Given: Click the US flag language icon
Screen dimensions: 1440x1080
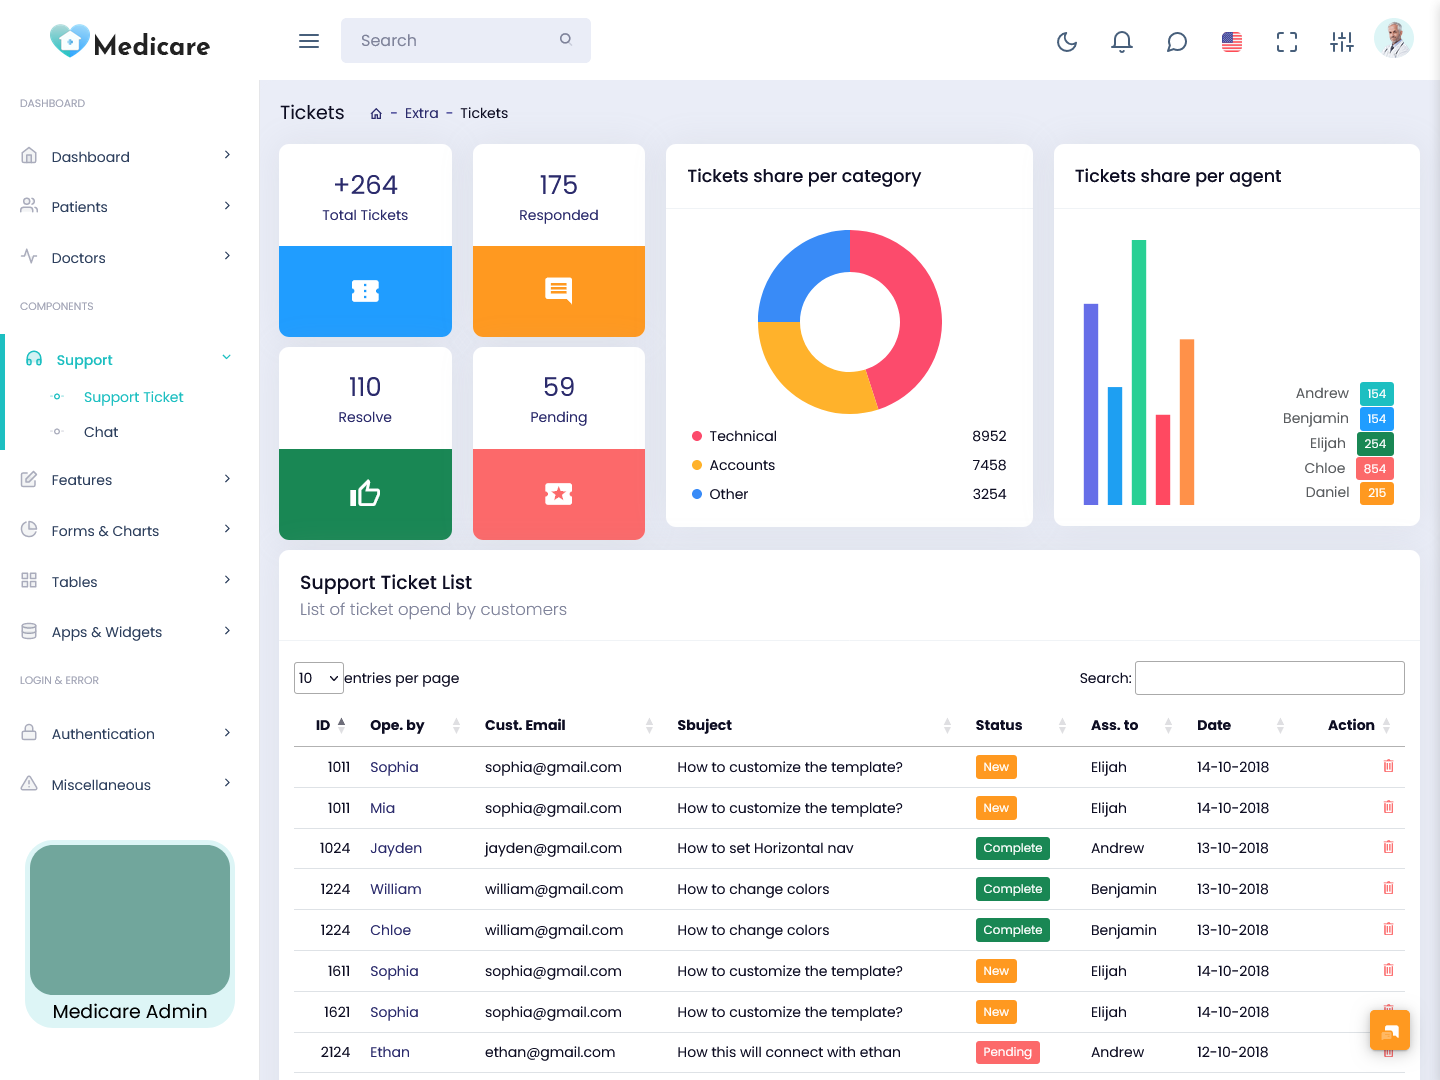Looking at the screenshot, I should pyautogui.click(x=1232, y=41).
